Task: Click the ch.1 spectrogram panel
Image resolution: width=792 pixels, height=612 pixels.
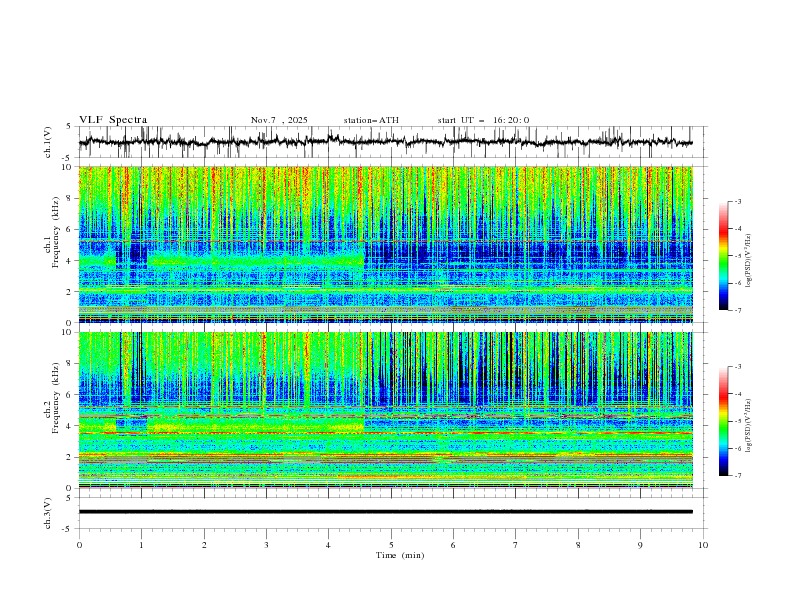Action: [386, 244]
